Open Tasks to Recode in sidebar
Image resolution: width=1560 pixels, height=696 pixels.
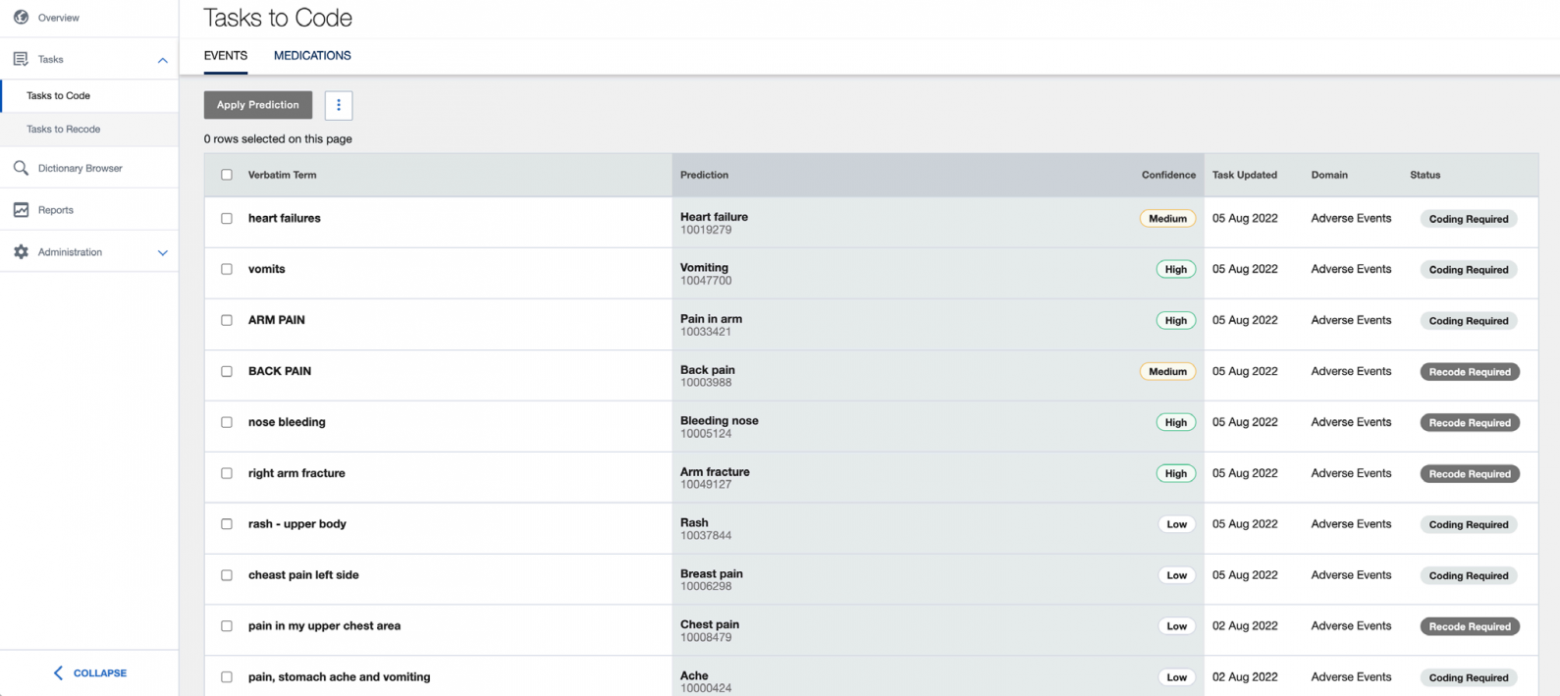(63, 129)
